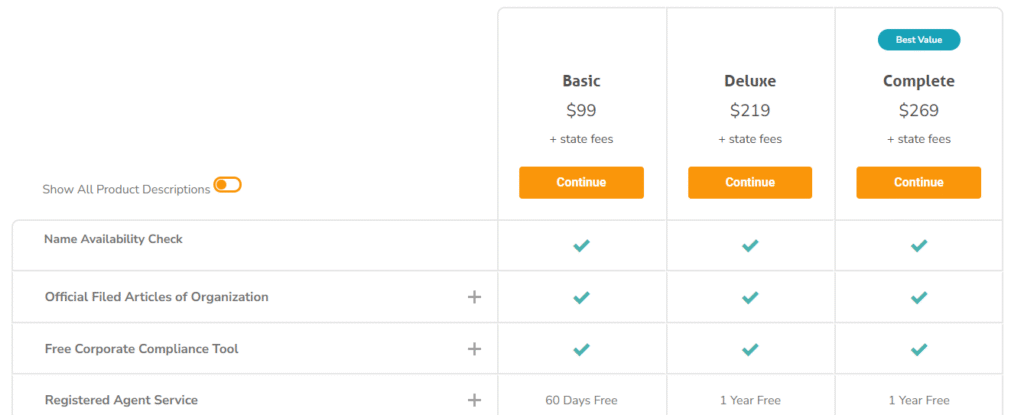Select the Deluxe plan heading

750,81
